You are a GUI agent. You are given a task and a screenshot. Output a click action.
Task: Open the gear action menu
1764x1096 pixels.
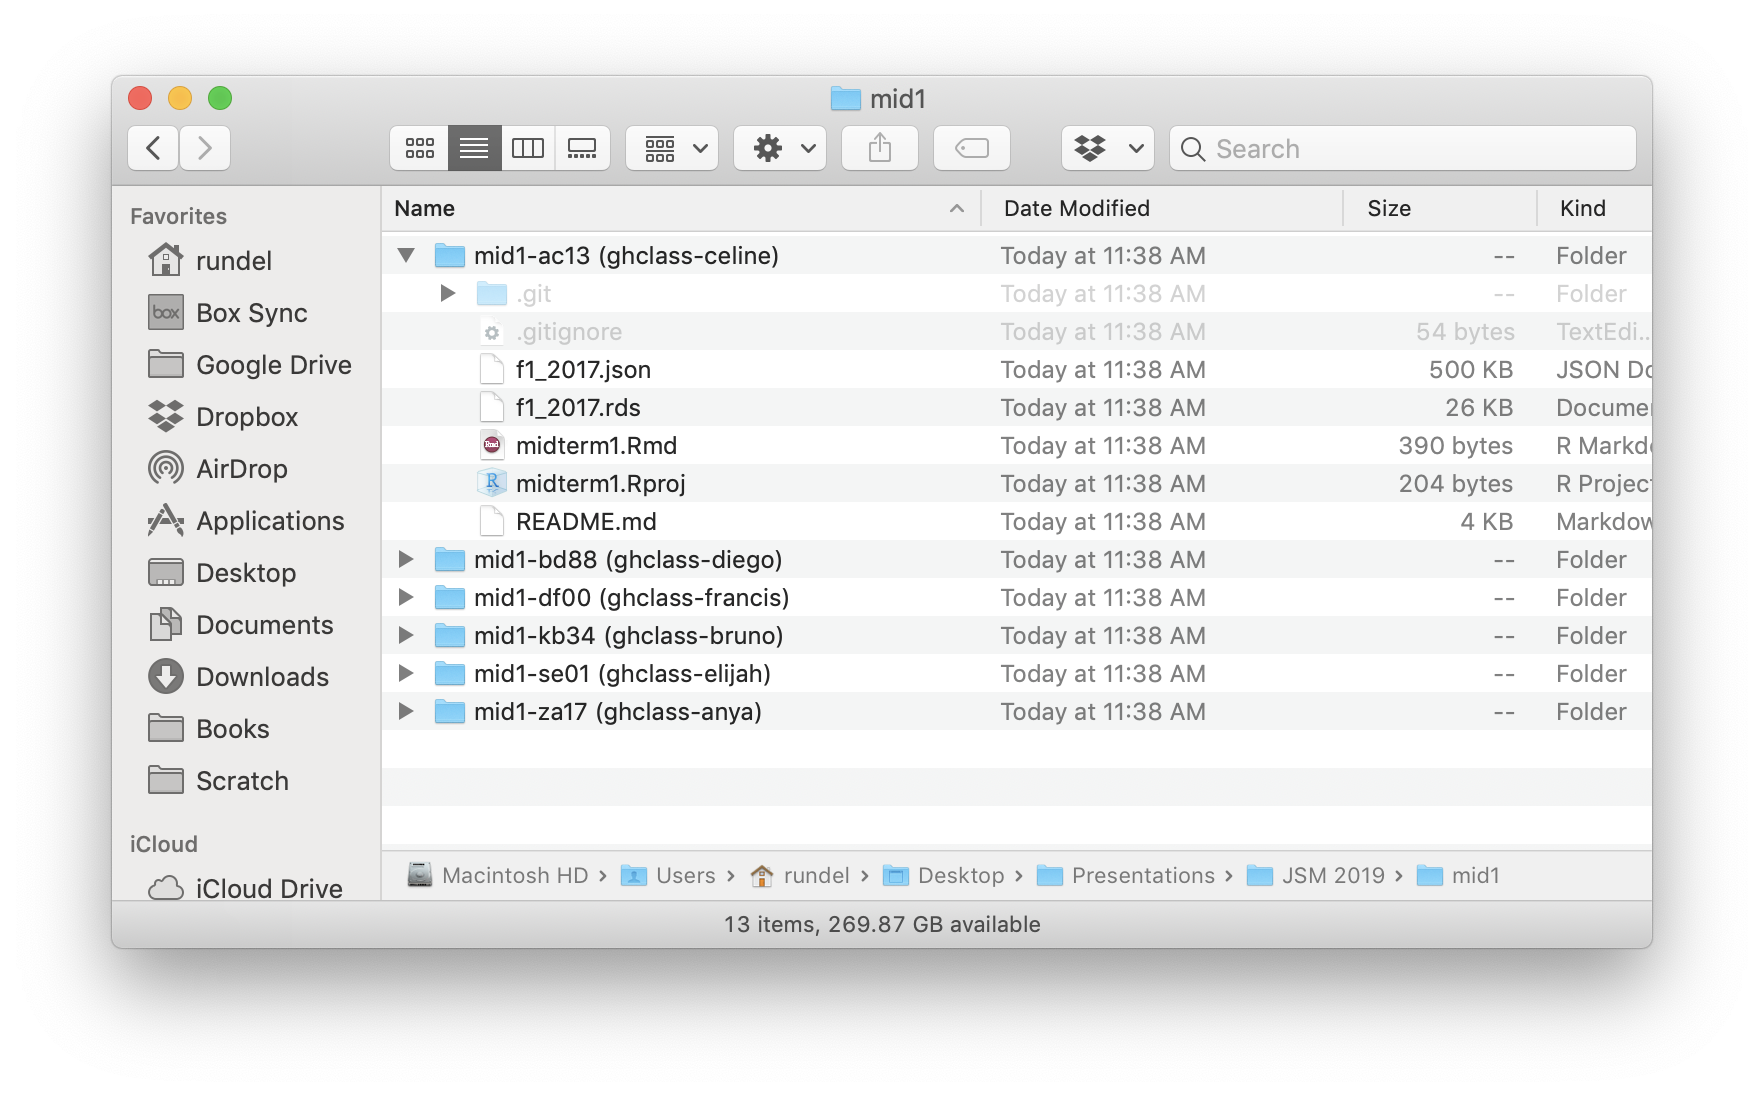point(780,148)
